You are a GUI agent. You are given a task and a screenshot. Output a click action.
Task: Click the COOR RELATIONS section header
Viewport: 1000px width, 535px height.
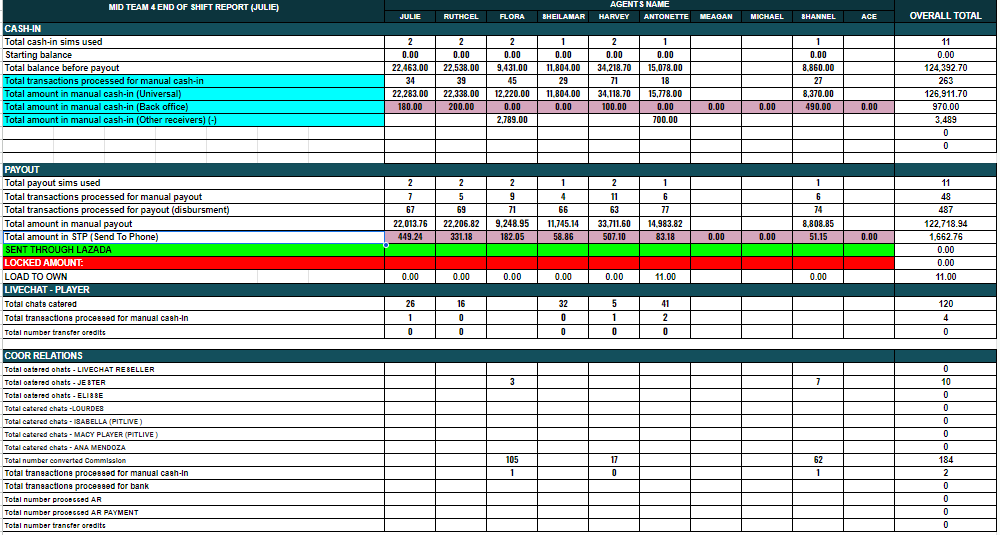193,355
